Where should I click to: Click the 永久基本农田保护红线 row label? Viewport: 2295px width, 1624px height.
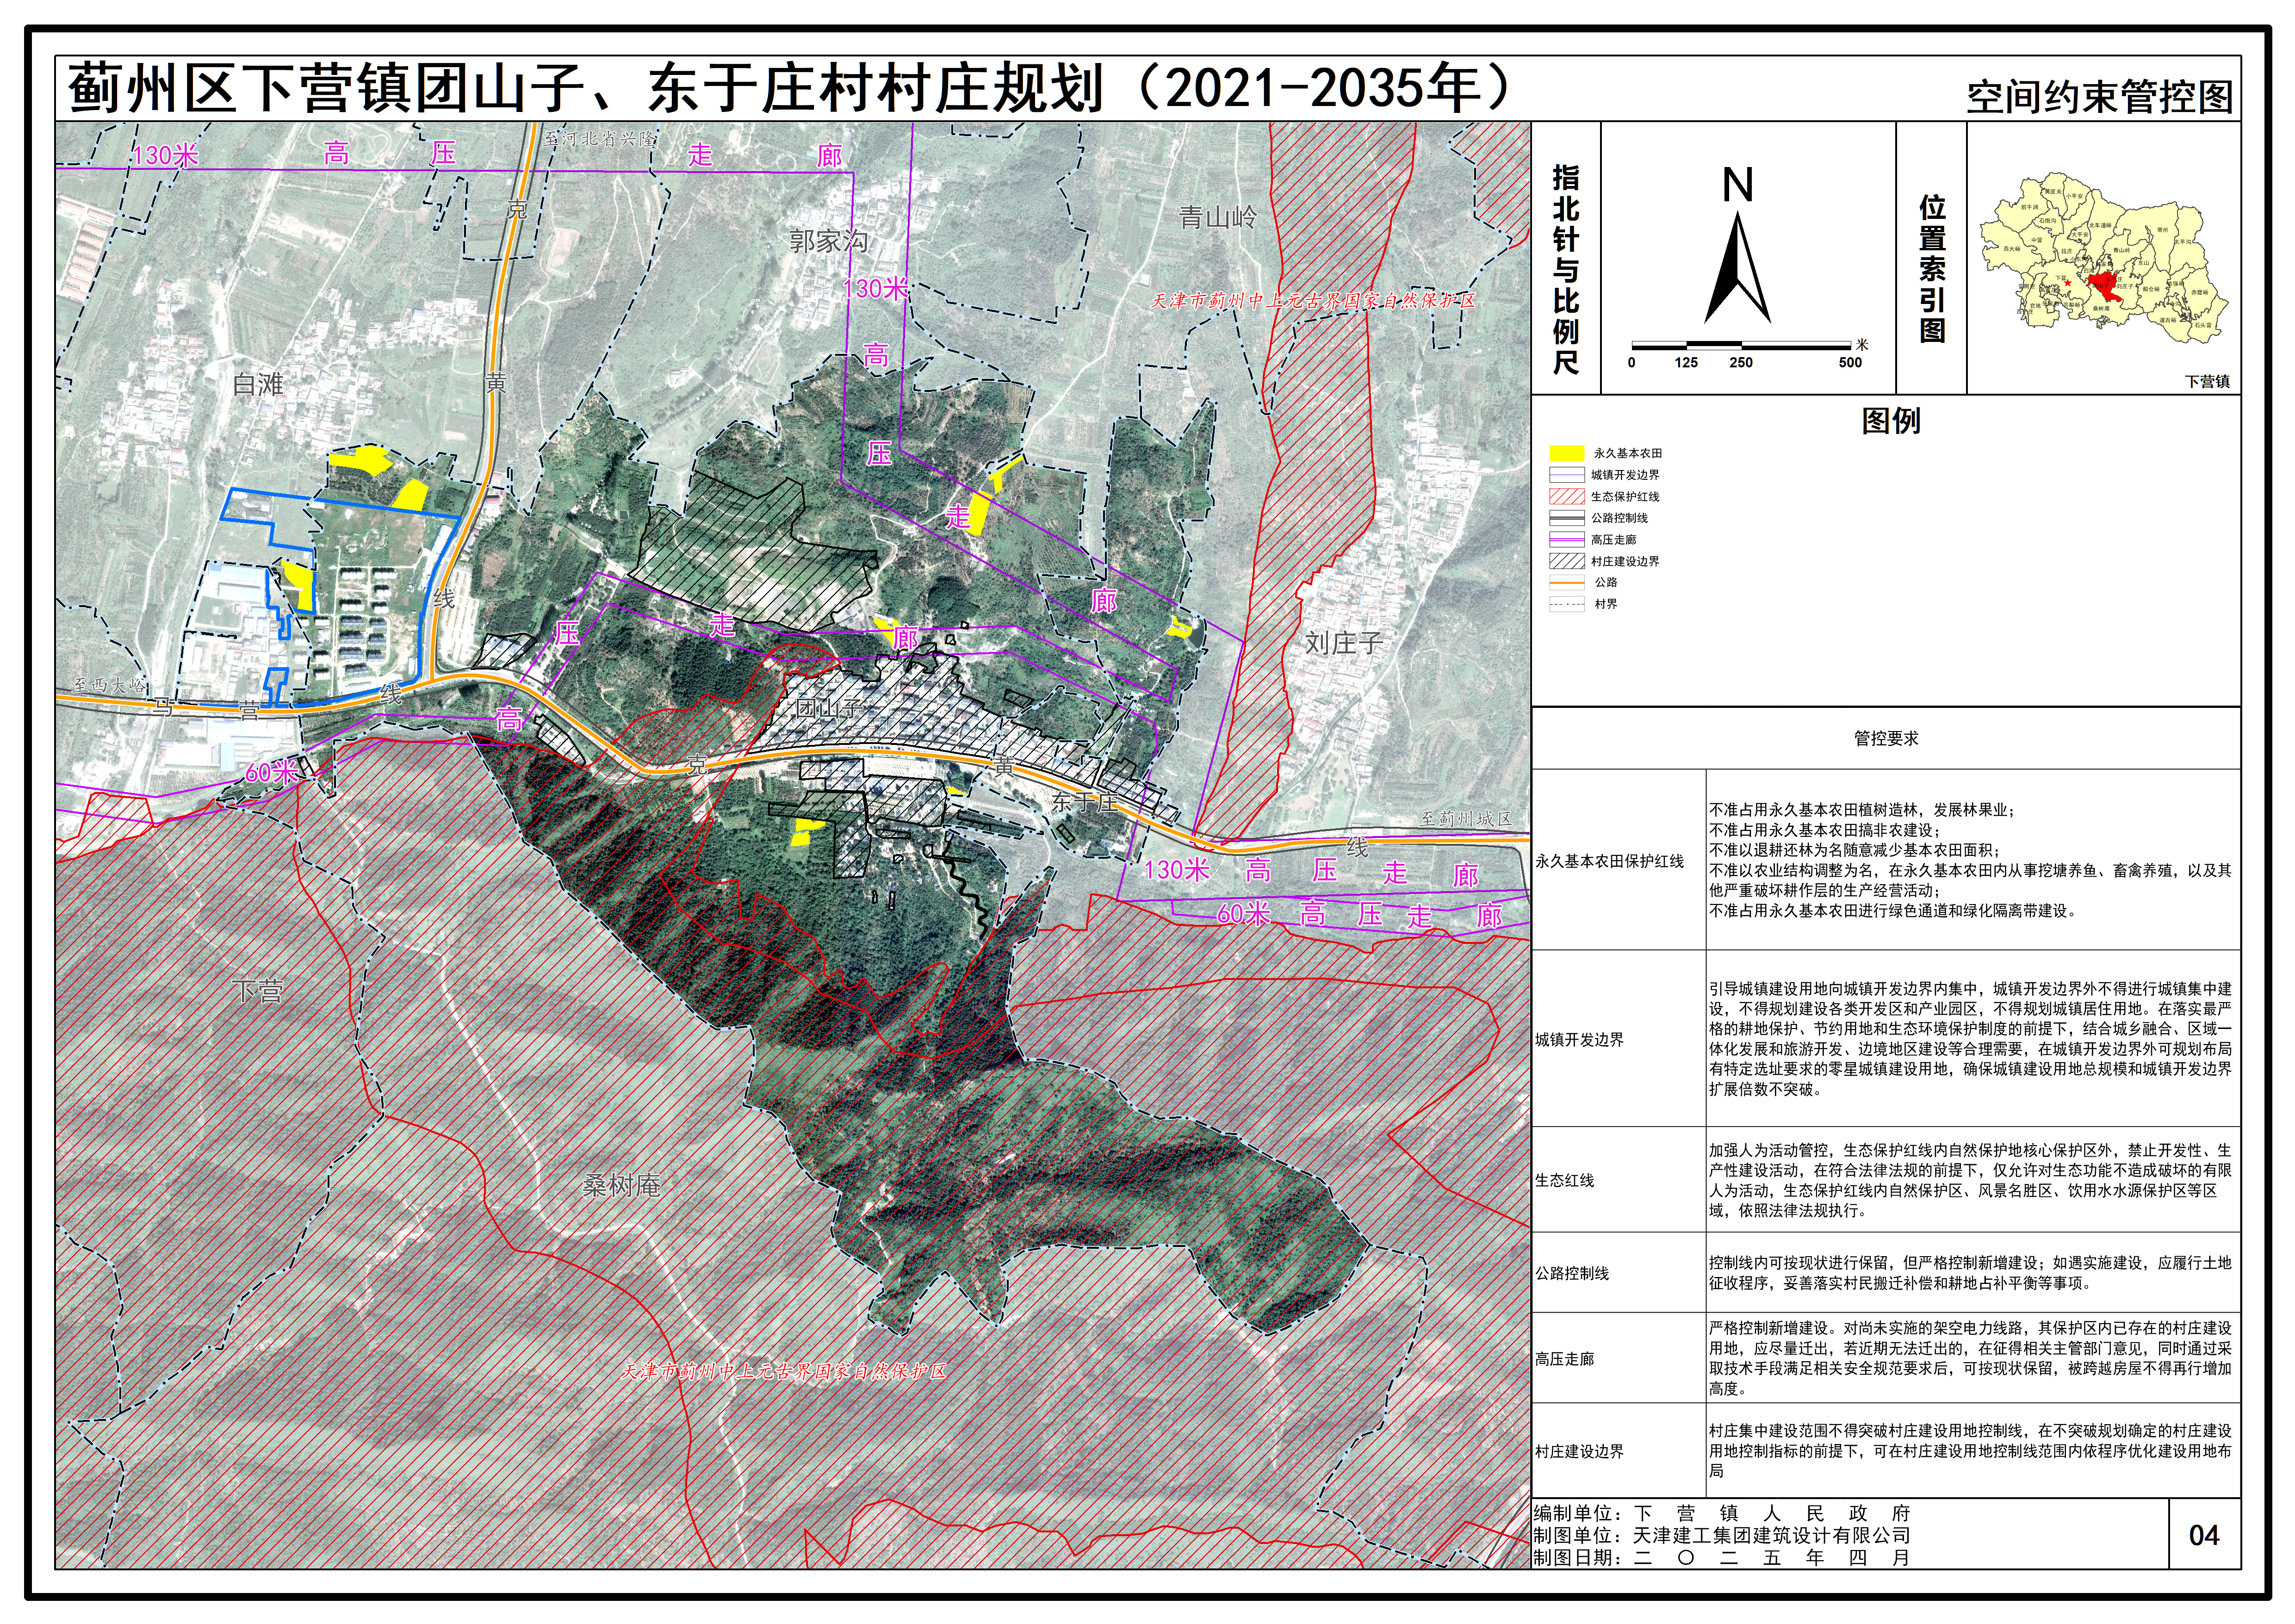1610,861
